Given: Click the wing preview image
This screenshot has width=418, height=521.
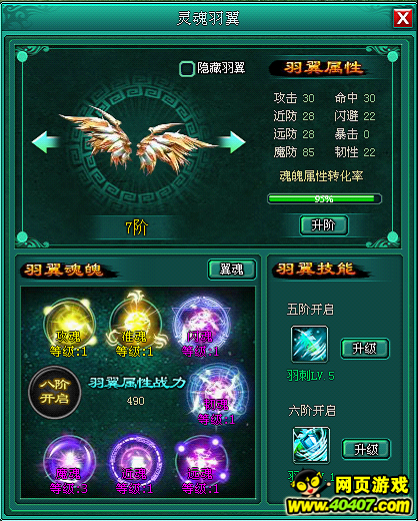Looking at the screenshot, I should point(138,140).
